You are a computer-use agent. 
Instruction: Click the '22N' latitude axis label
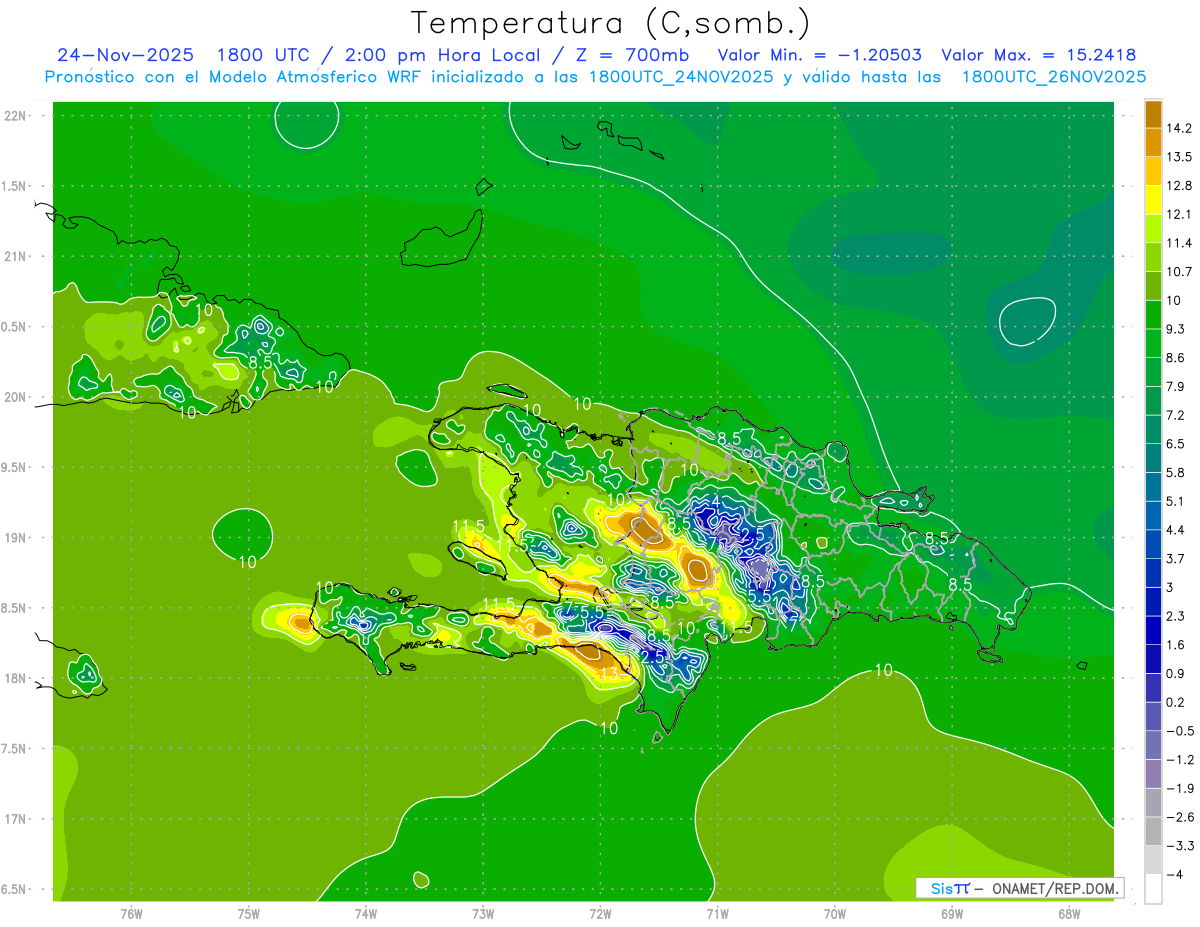[17, 116]
